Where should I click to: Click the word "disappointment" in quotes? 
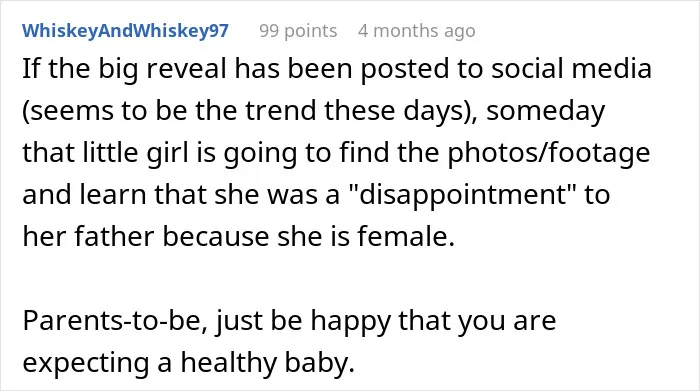[x=460, y=195]
